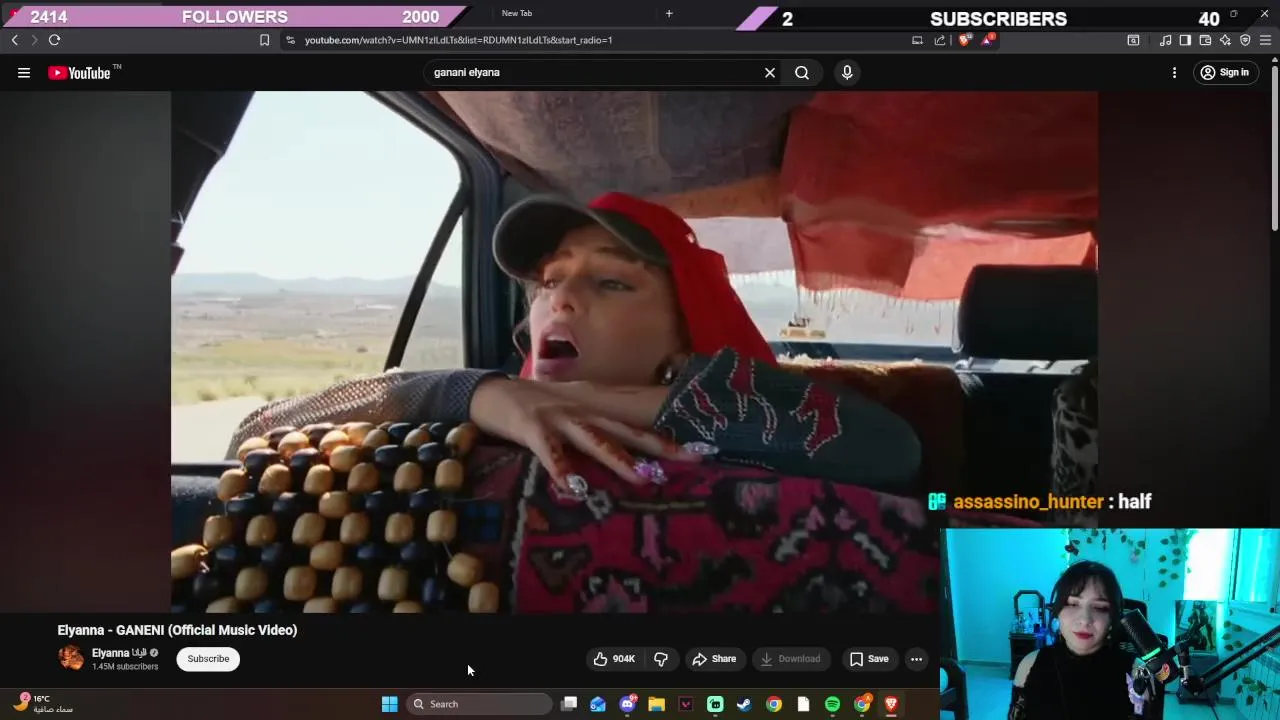The height and width of the screenshot is (720, 1280).
Task: Open Elyanna channel avatar
Action: 71,657
